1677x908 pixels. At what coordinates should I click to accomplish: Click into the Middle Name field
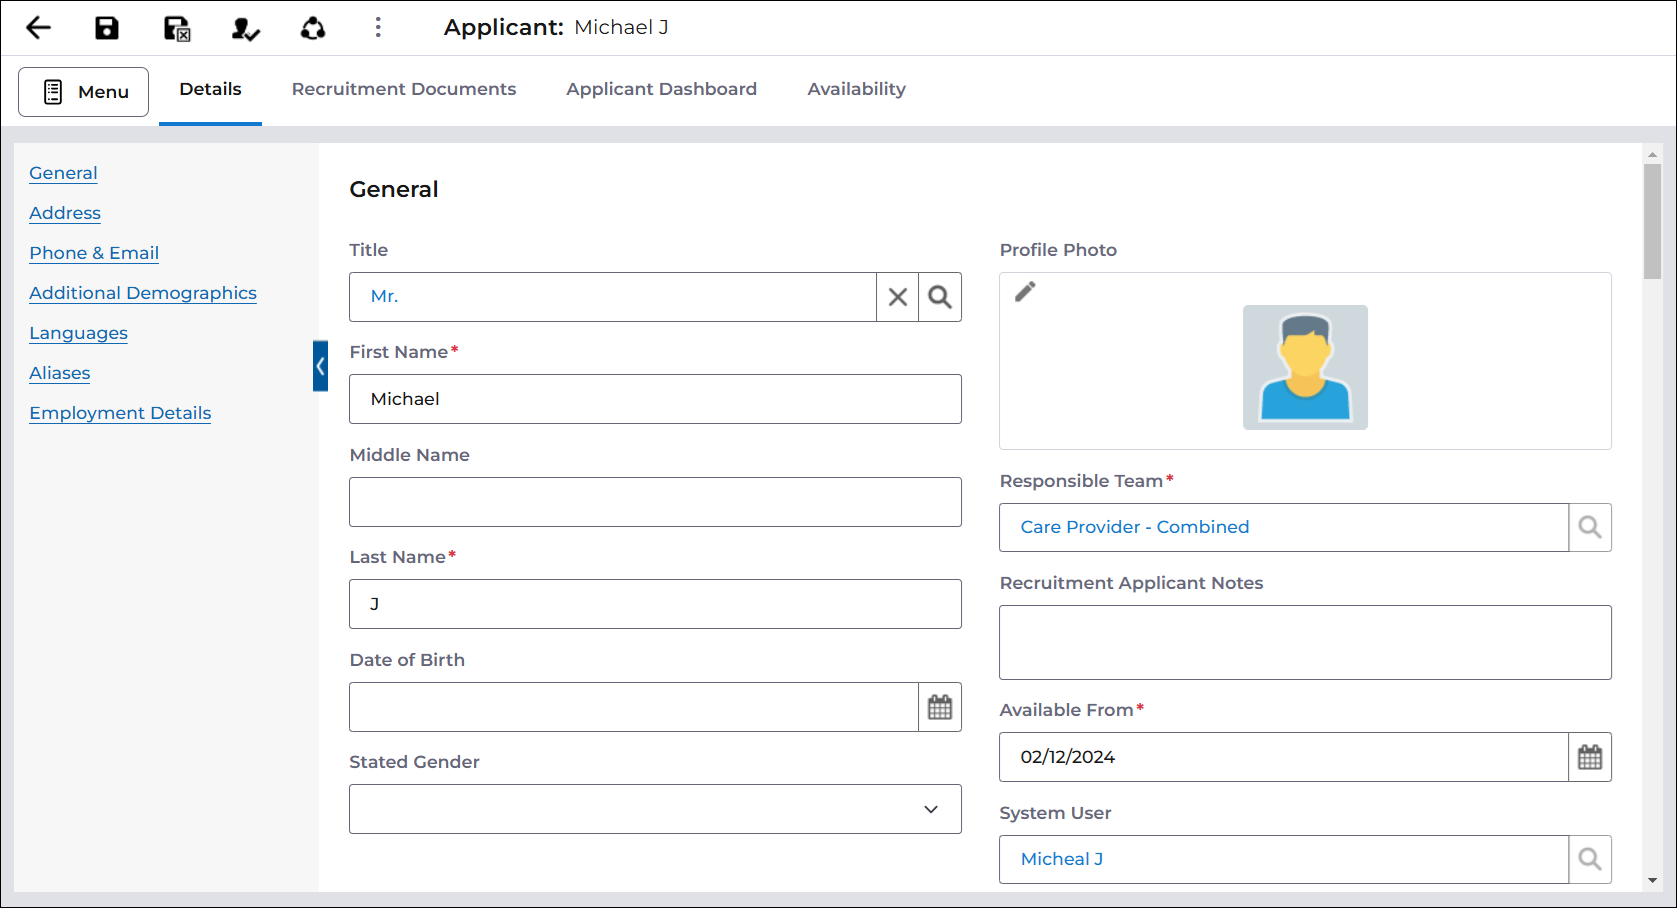pos(655,502)
